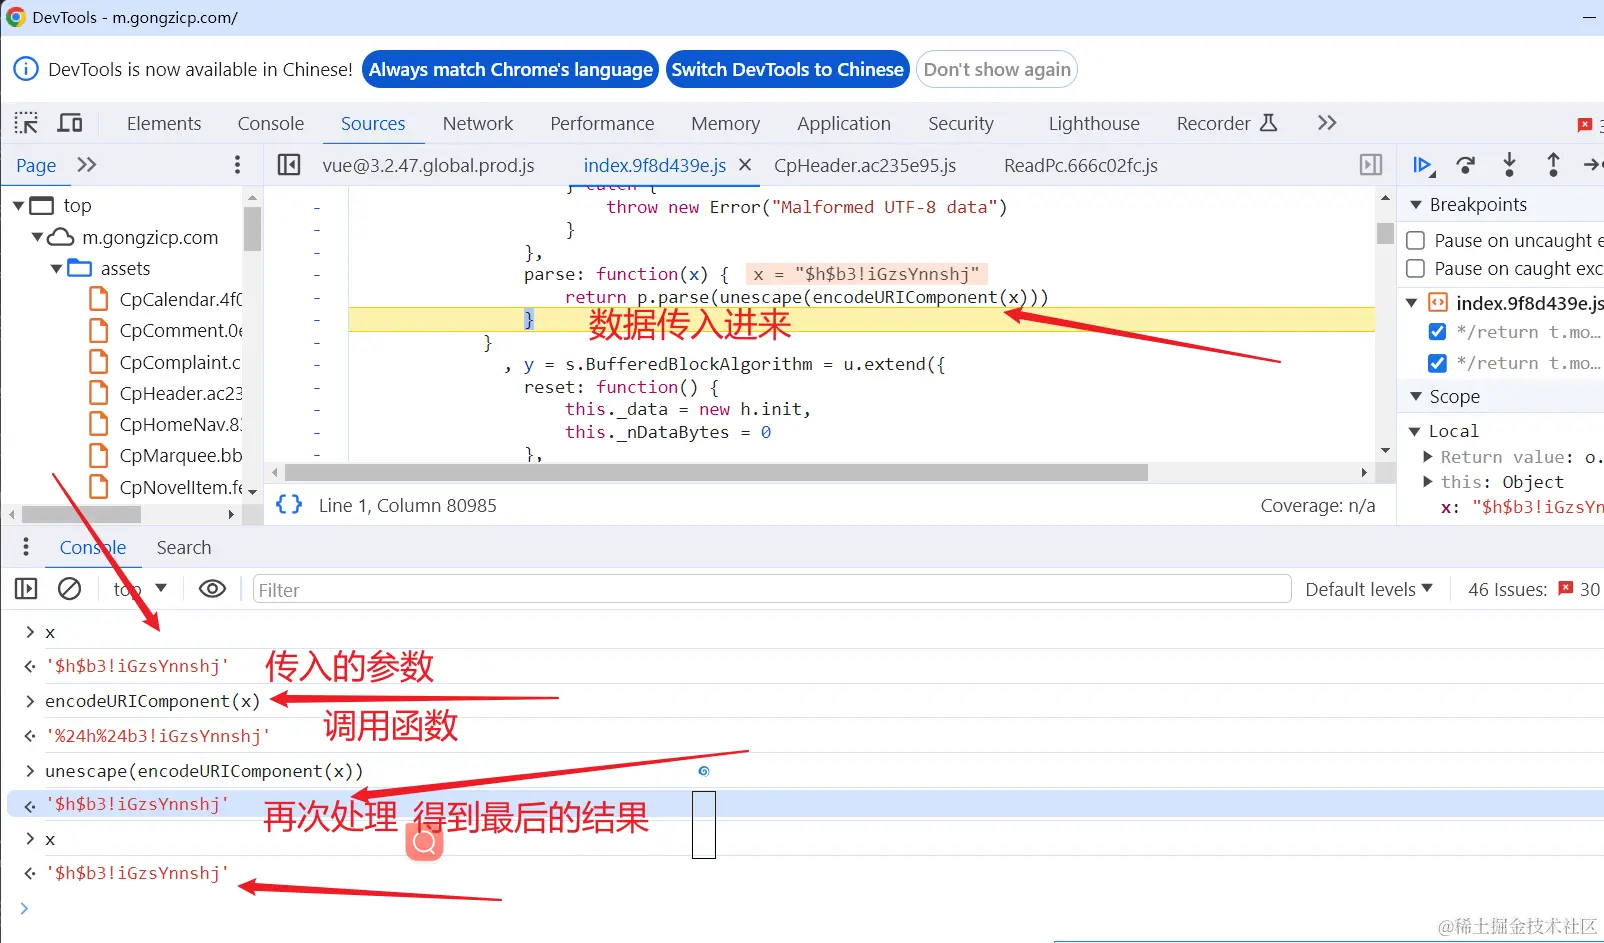Open the red error count indicator

(x=1585, y=125)
